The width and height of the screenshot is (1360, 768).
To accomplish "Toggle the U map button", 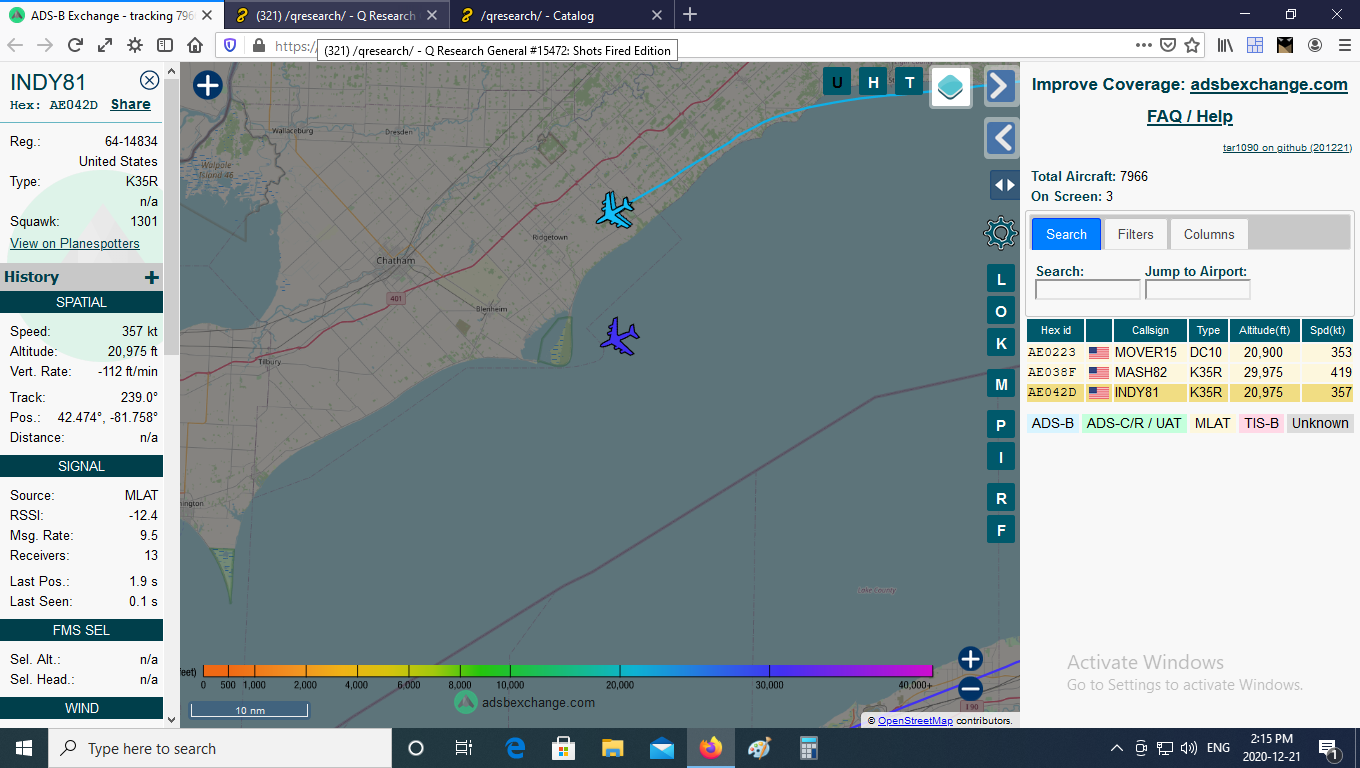I will [x=837, y=82].
